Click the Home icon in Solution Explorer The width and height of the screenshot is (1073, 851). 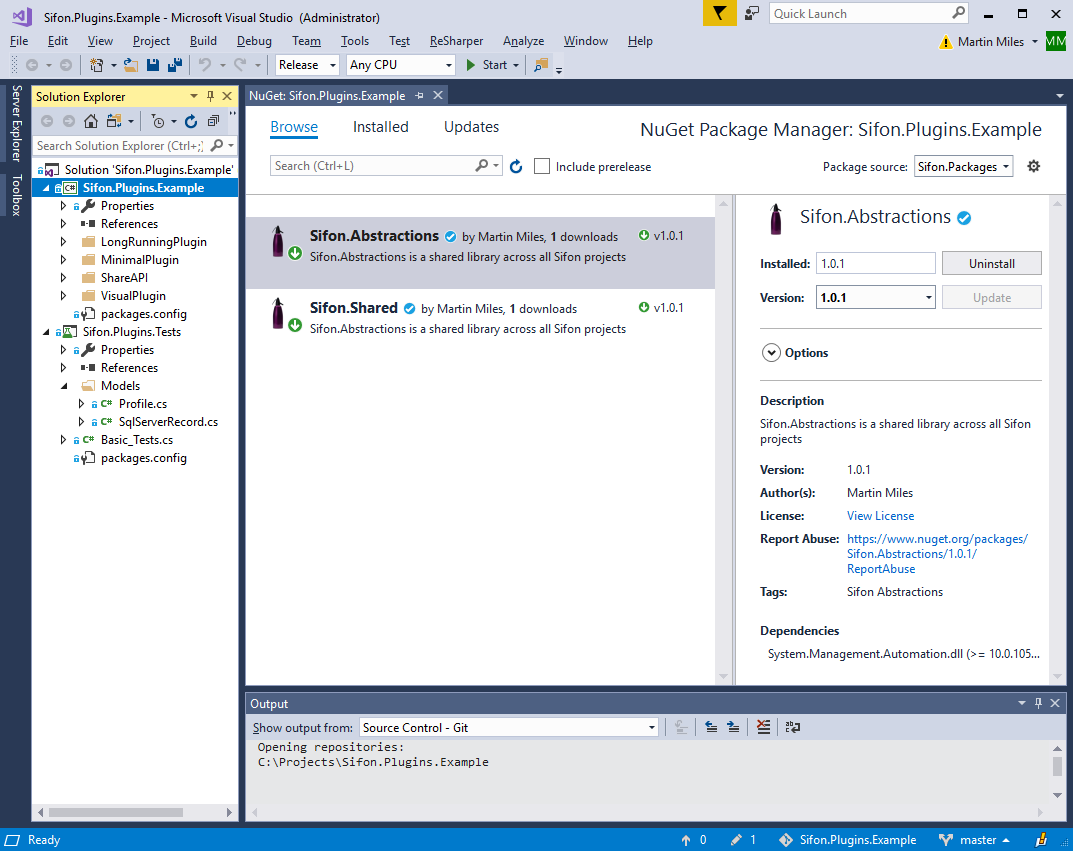click(91, 121)
